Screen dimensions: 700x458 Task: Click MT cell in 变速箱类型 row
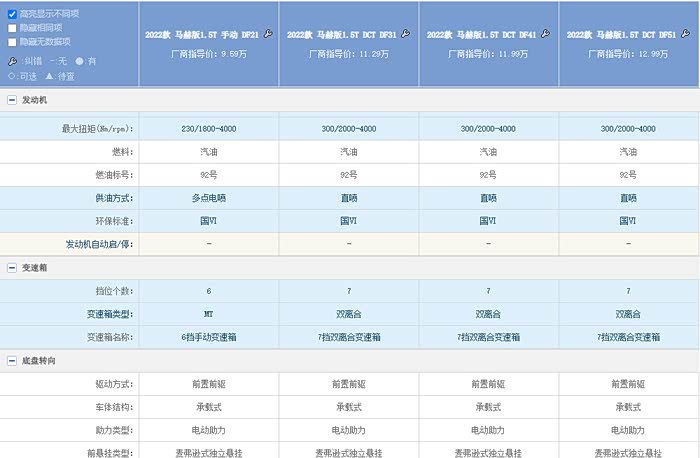tap(208, 314)
